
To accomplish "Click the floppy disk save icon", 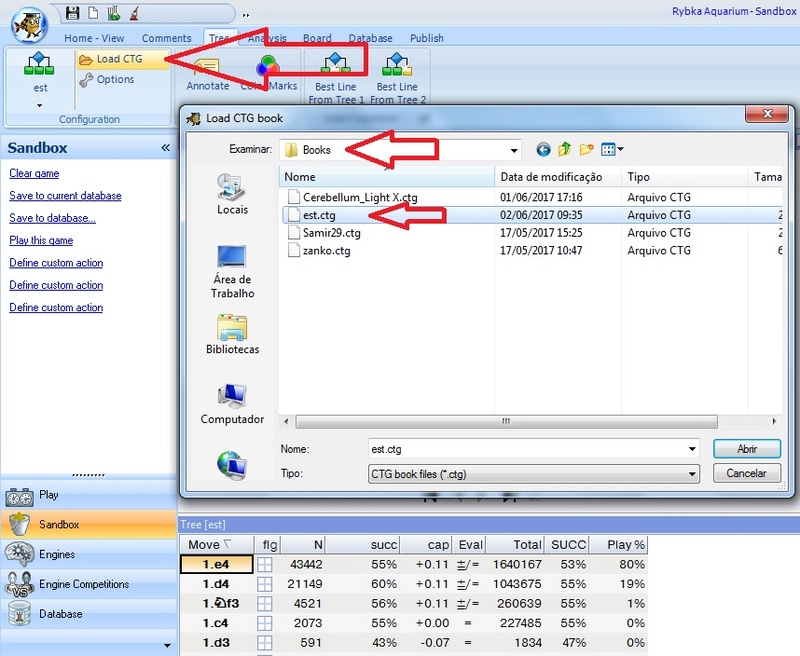I will coord(72,13).
